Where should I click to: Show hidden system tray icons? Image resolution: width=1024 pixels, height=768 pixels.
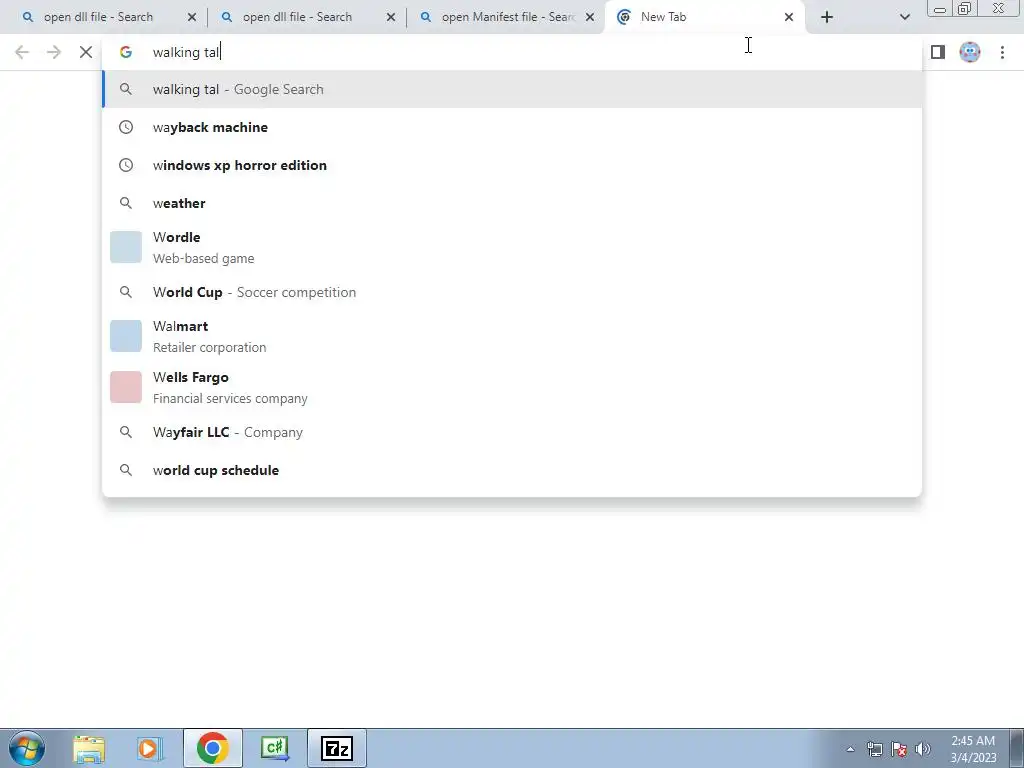[x=850, y=749]
